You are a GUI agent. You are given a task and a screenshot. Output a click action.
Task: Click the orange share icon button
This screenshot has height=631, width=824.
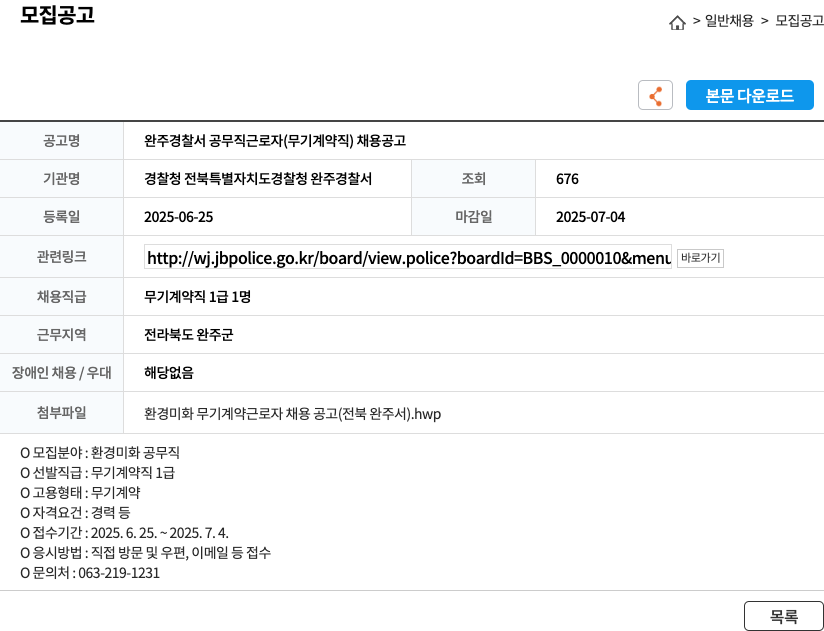point(655,95)
